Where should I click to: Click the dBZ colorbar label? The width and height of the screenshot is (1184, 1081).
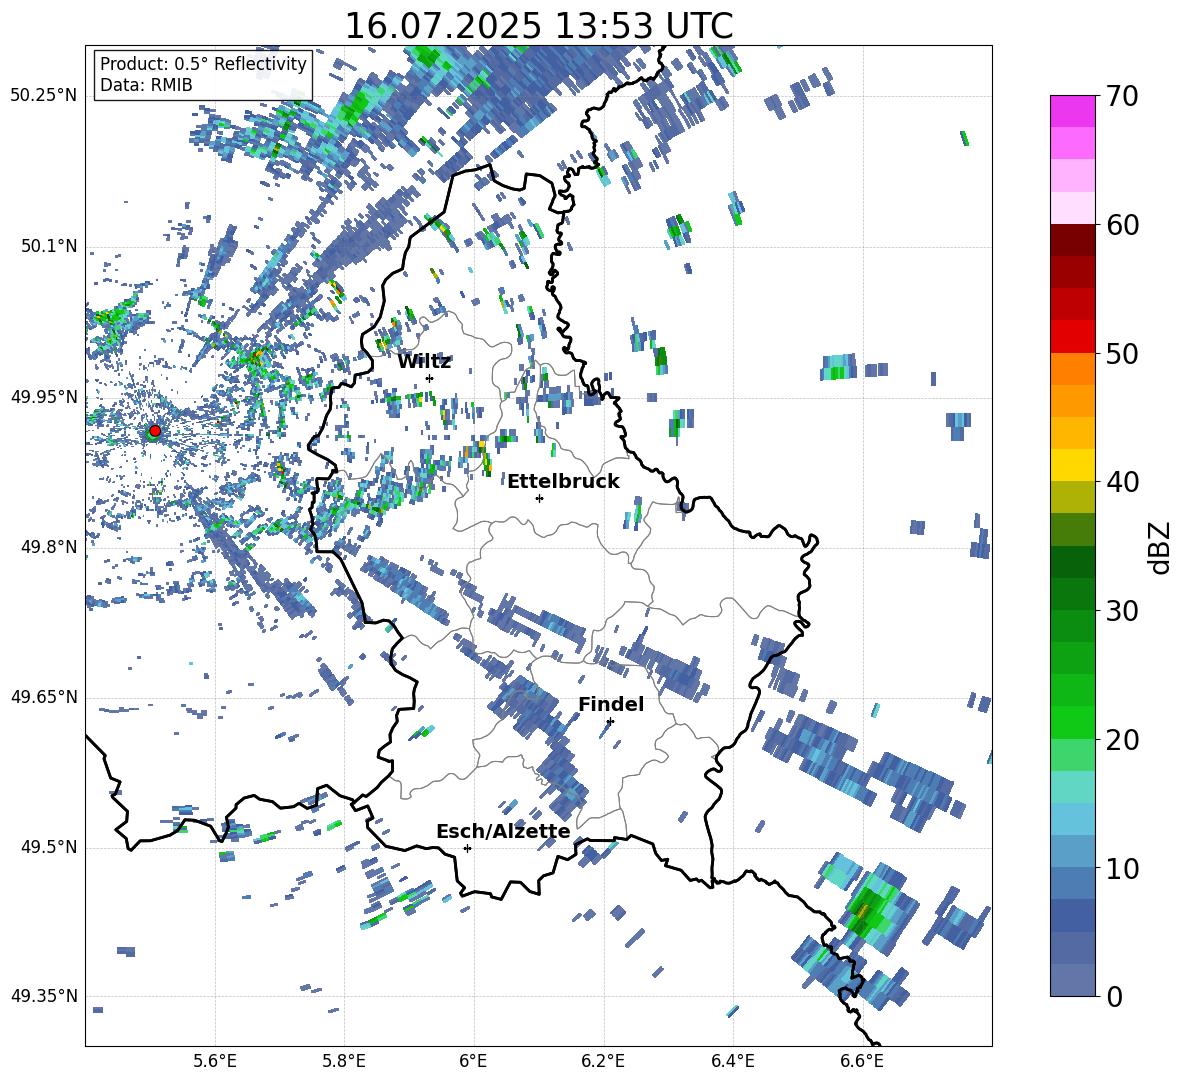pyautogui.click(x=1161, y=547)
